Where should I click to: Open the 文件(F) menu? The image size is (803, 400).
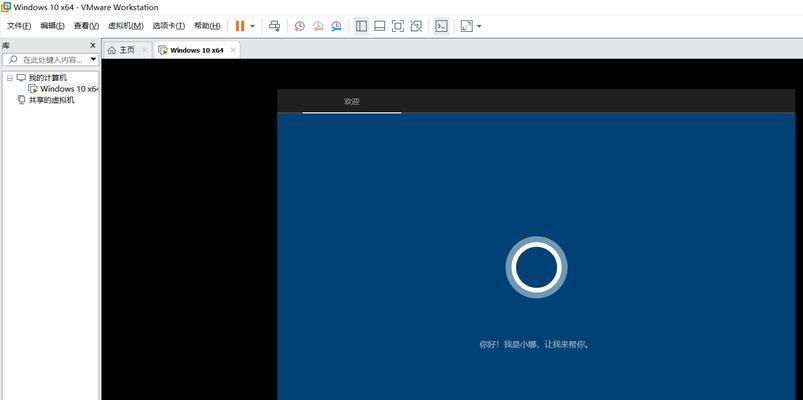pos(19,26)
